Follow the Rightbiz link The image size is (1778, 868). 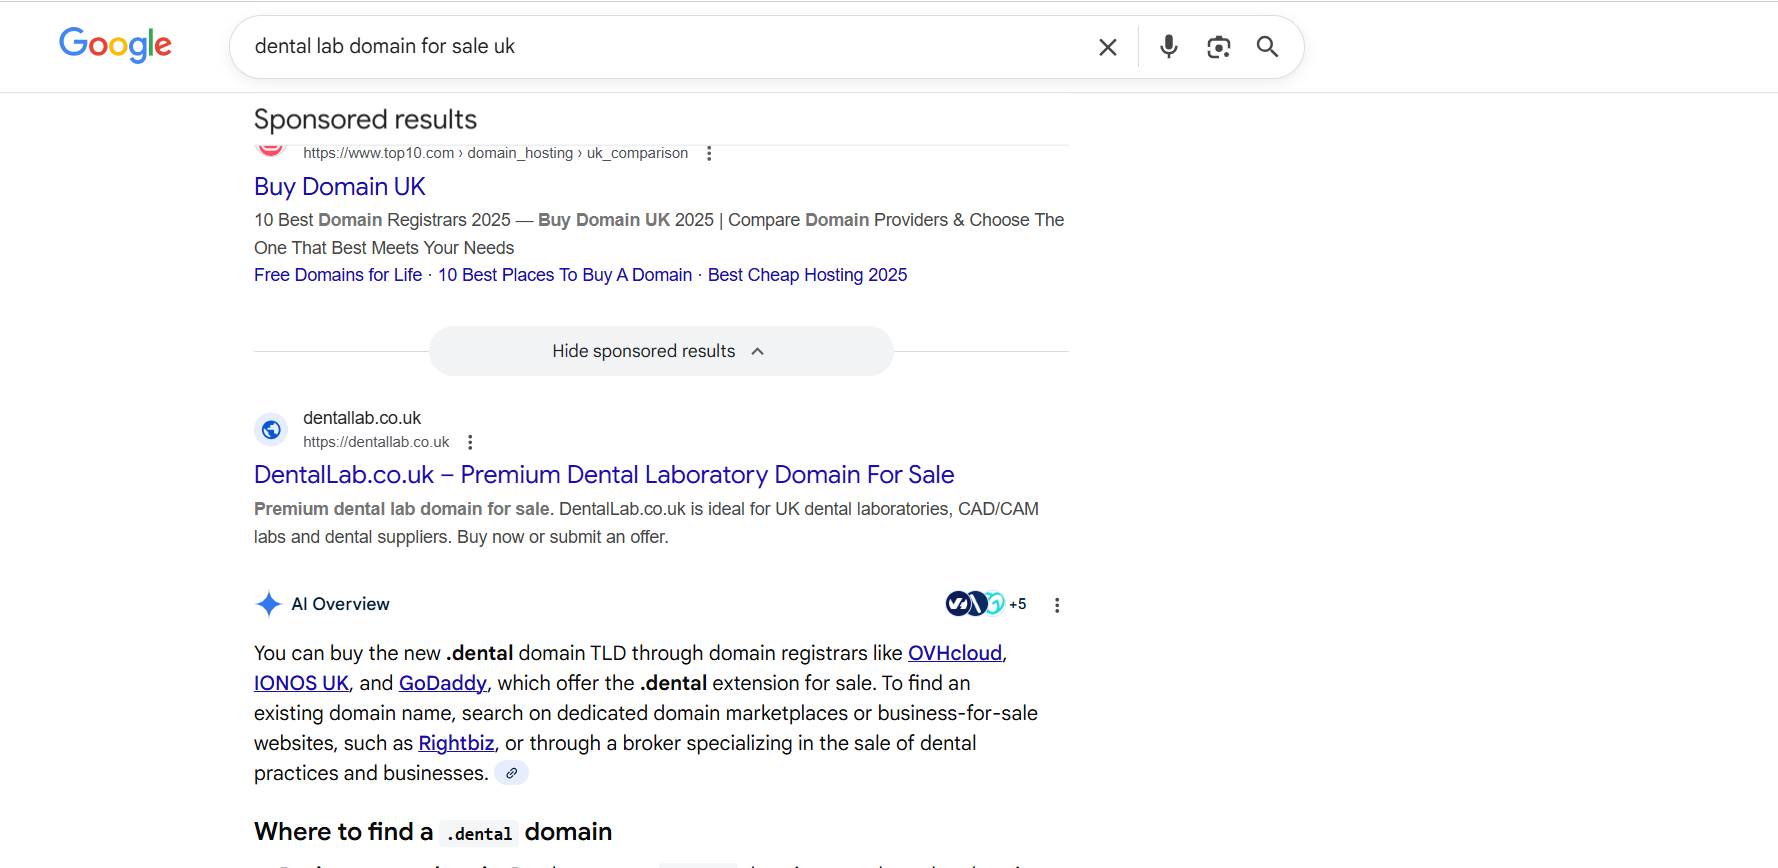(x=456, y=743)
